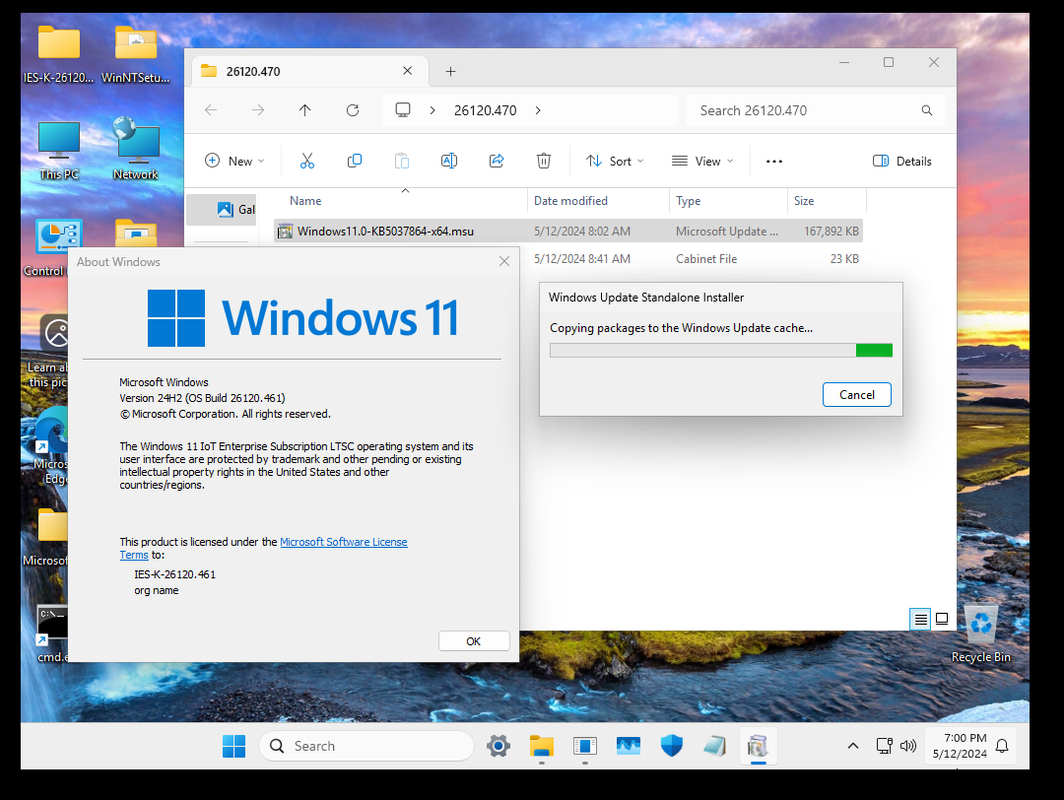
Task: Go forward with the Explorer forward arrow
Action: (258, 110)
